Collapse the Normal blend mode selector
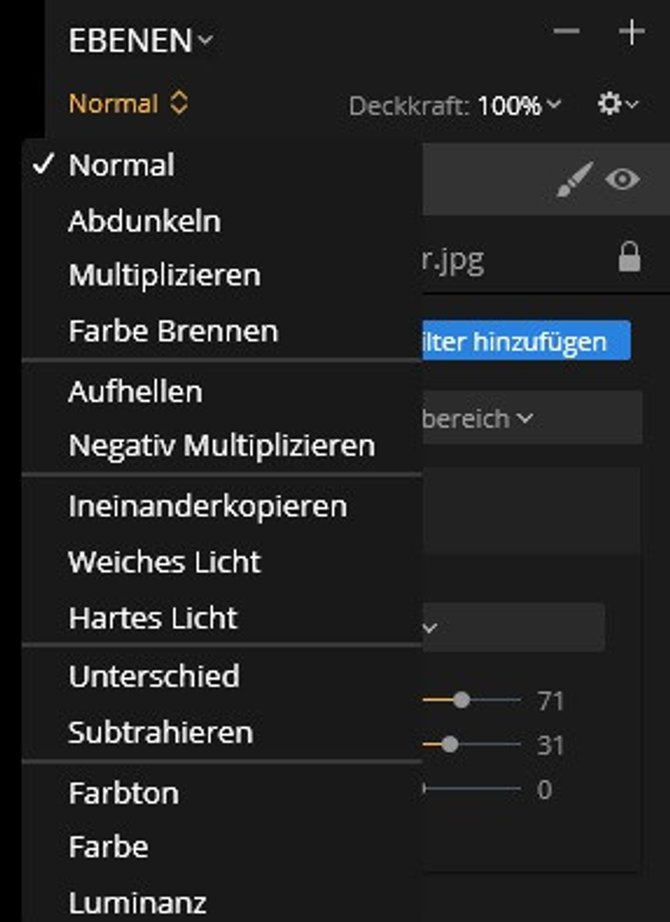 (x=129, y=104)
